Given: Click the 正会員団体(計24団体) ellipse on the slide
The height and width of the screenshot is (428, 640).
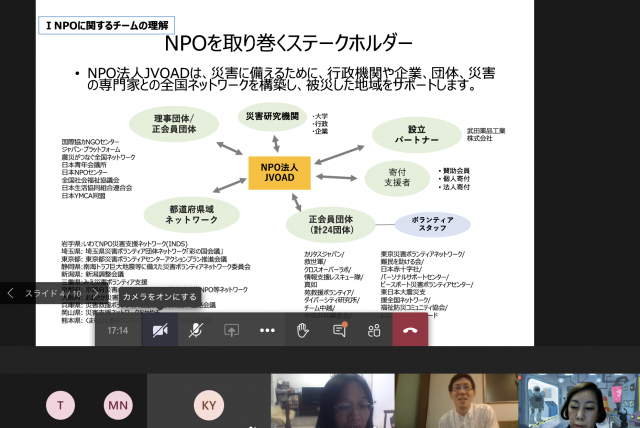Looking at the screenshot, I should (x=331, y=225).
